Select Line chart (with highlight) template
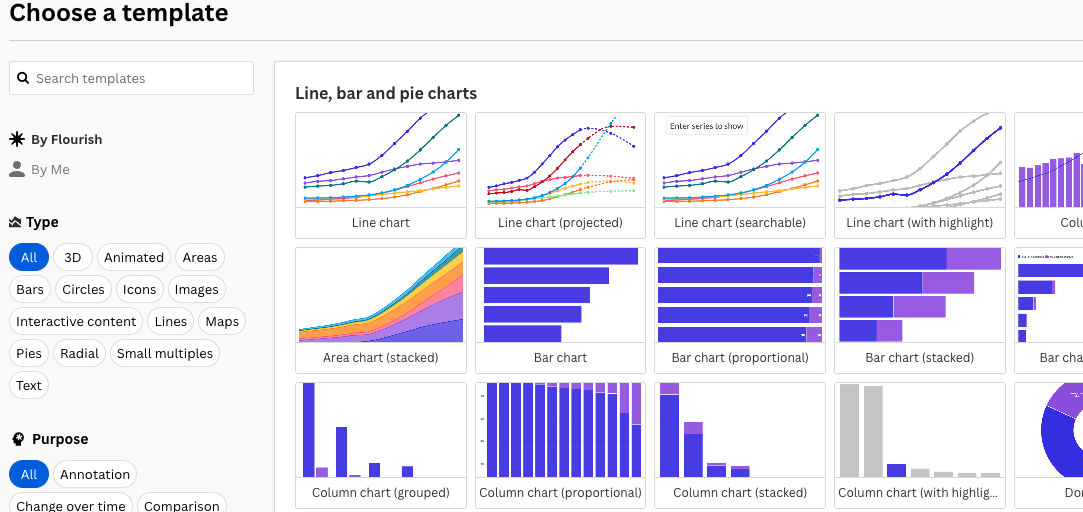Viewport: 1083px width, 512px height. 919,161
